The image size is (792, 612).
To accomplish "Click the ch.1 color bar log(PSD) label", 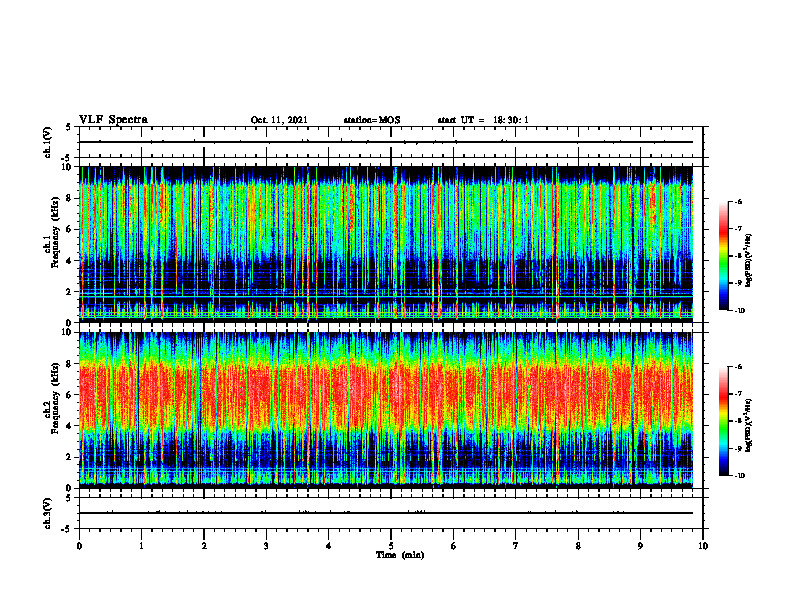I will pyautogui.click(x=748, y=261).
